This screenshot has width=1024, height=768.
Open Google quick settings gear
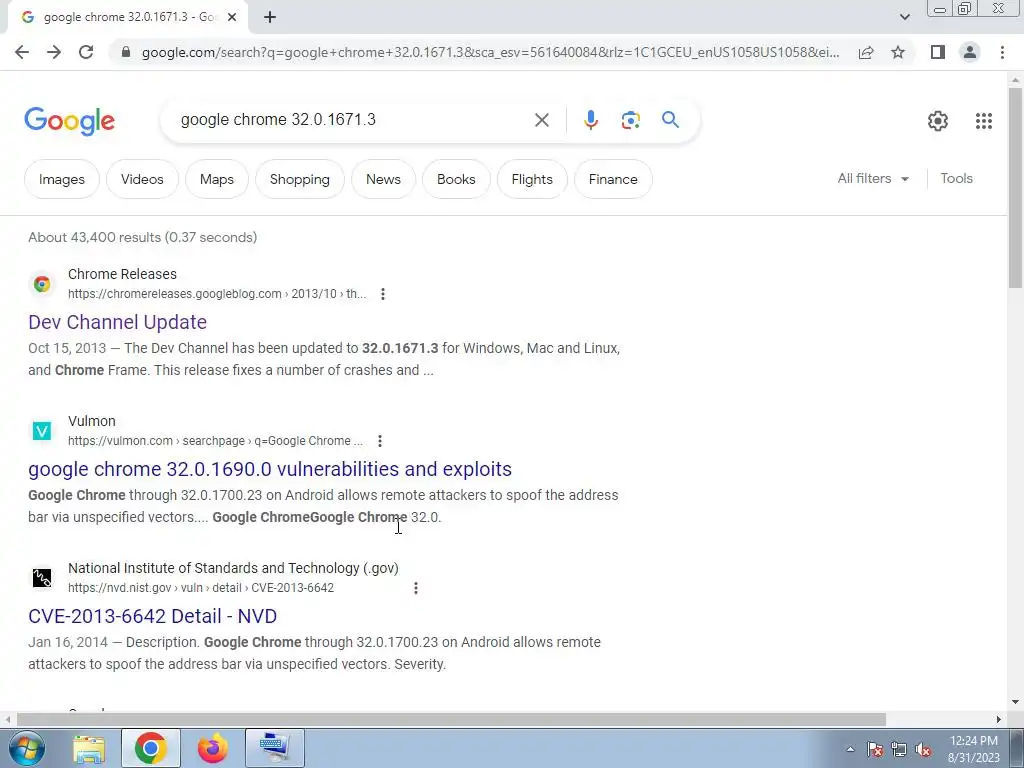click(938, 121)
